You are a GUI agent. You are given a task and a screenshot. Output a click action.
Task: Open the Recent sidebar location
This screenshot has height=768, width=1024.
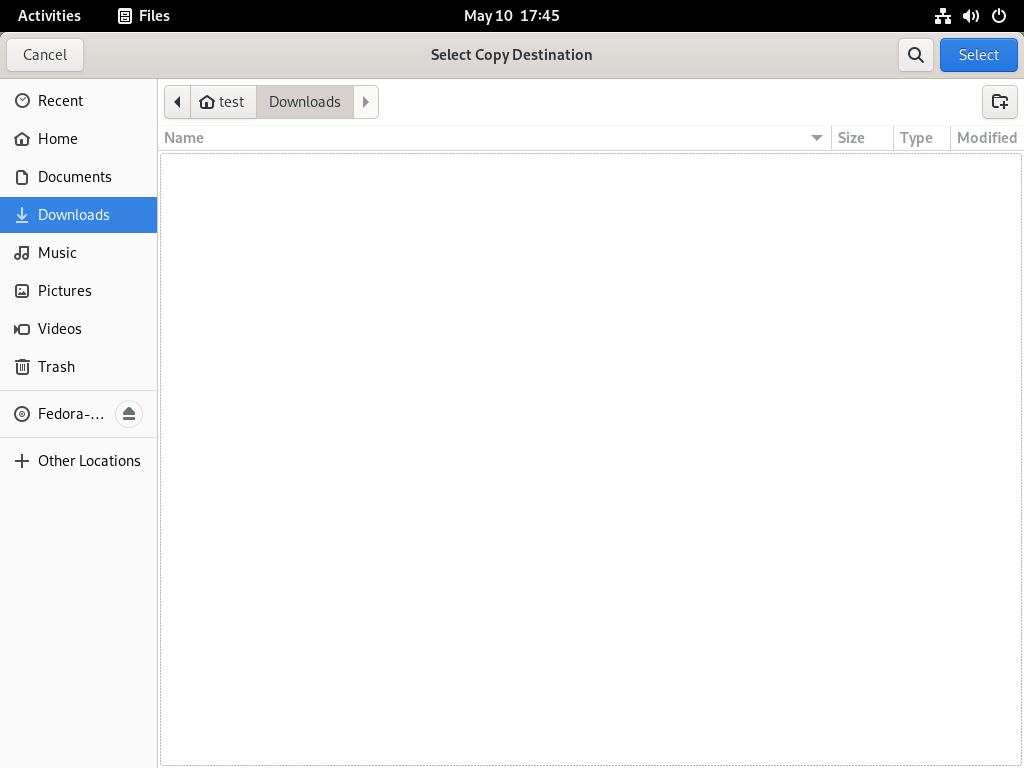tap(78, 101)
